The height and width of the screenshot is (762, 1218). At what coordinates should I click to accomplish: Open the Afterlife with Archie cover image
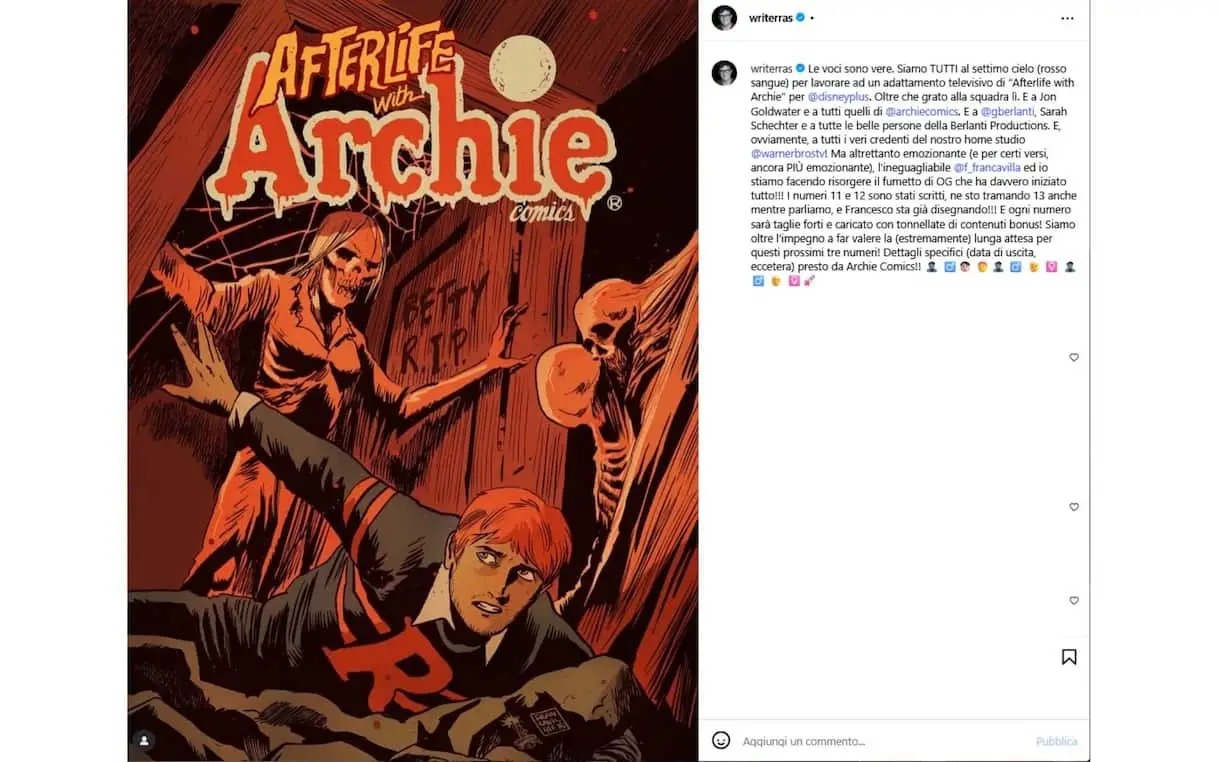[x=413, y=381]
